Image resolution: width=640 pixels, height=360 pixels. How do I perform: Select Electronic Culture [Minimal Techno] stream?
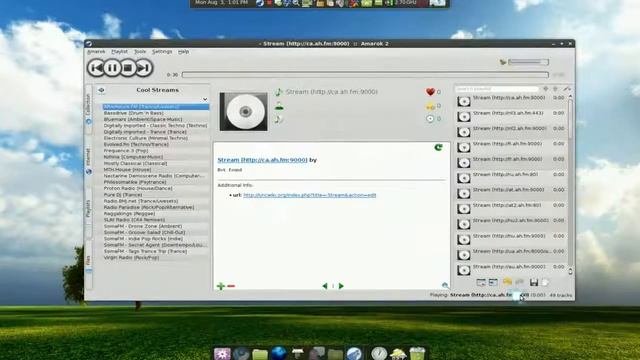click(146, 138)
